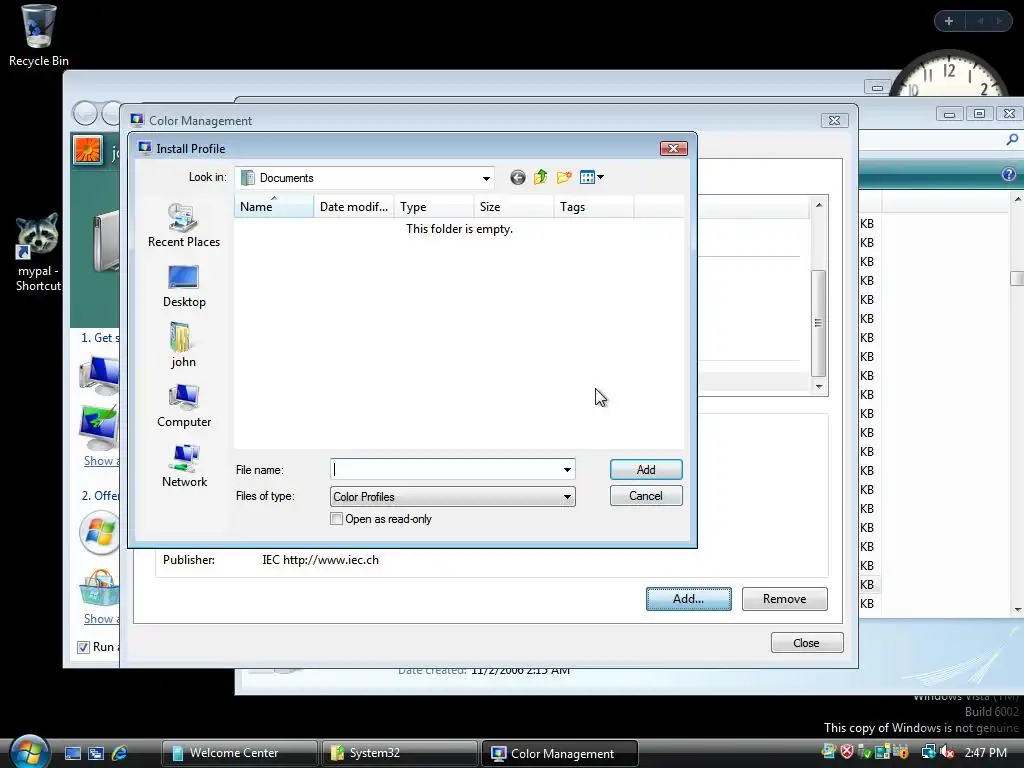
Task: Check the Open as read-only box
Action: point(336,519)
